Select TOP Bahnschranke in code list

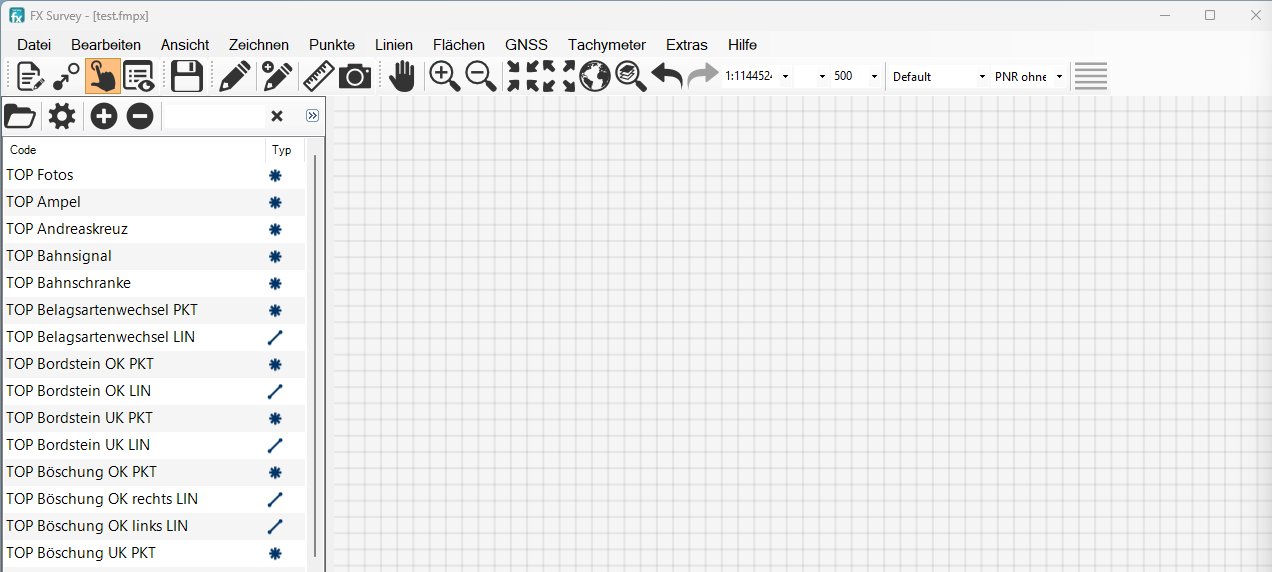[69, 283]
